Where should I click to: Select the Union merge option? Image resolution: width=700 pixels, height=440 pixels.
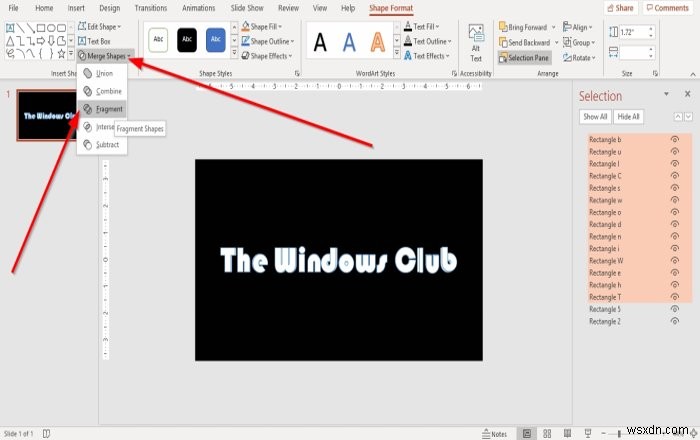pos(102,73)
